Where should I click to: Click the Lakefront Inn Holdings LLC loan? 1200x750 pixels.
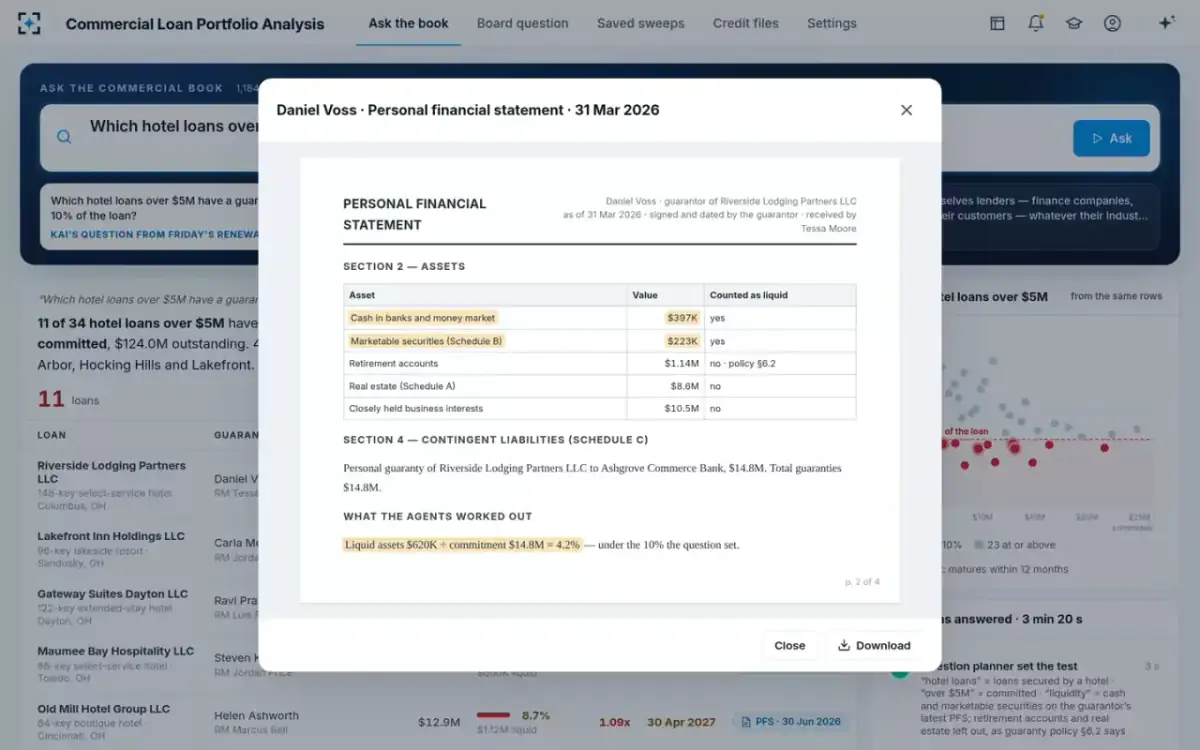pyautogui.click(x=111, y=537)
